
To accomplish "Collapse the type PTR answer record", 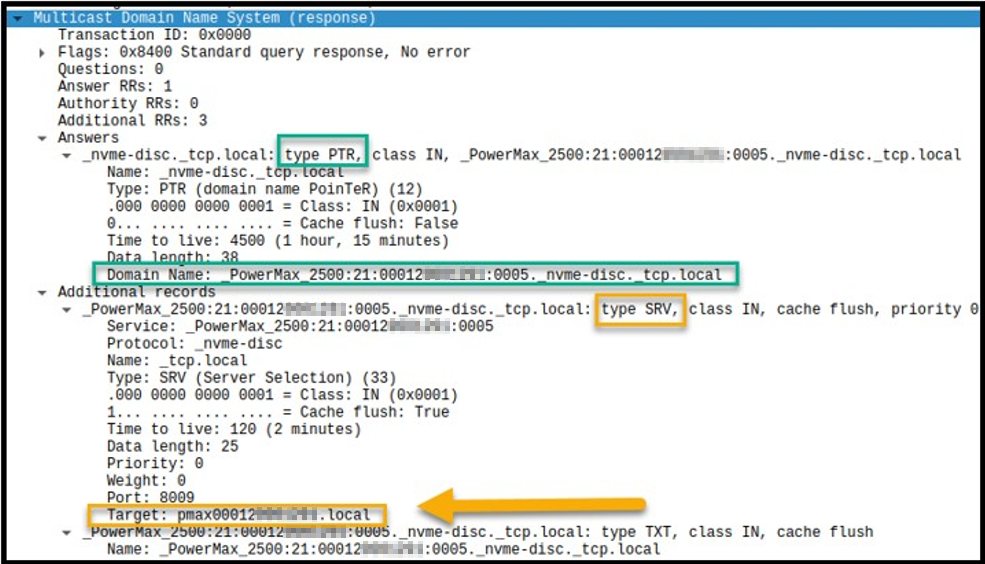I will click(66, 156).
